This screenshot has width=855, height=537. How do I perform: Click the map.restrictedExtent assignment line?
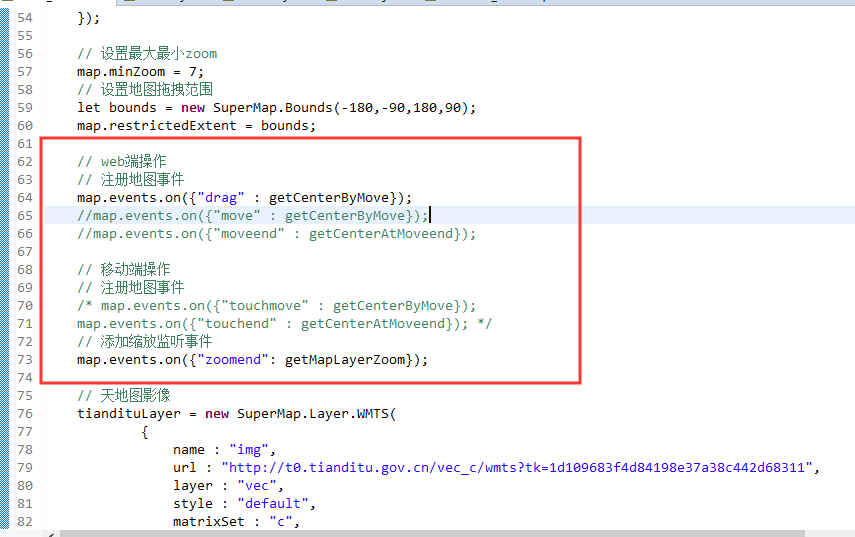(196, 126)
